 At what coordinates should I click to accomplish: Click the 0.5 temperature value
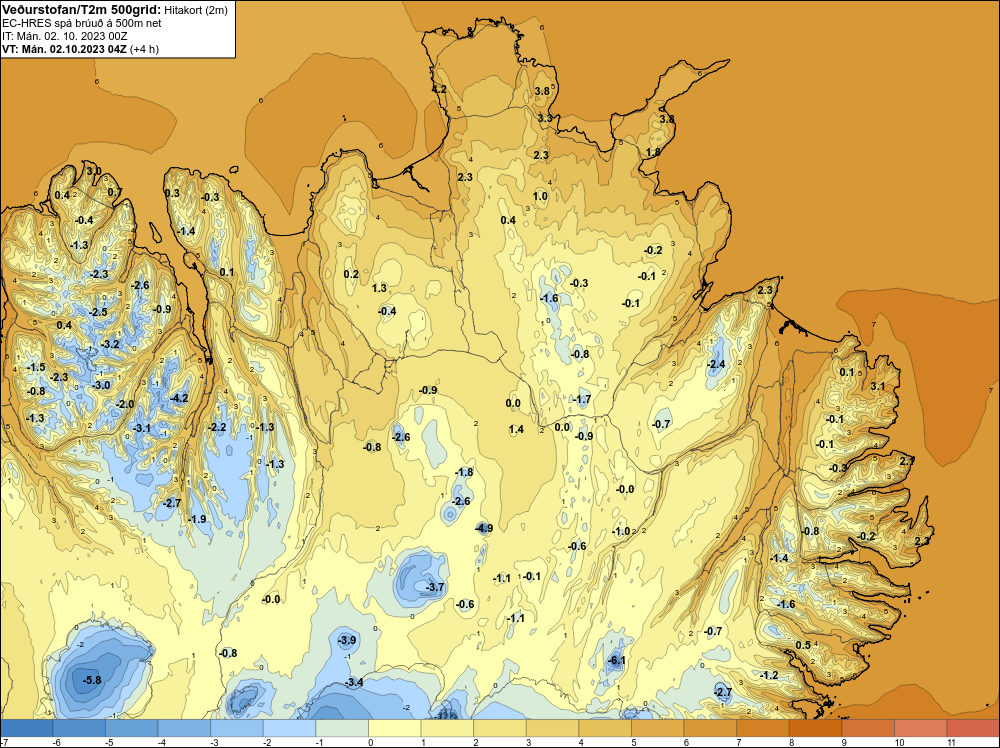[x=803, y=645]
